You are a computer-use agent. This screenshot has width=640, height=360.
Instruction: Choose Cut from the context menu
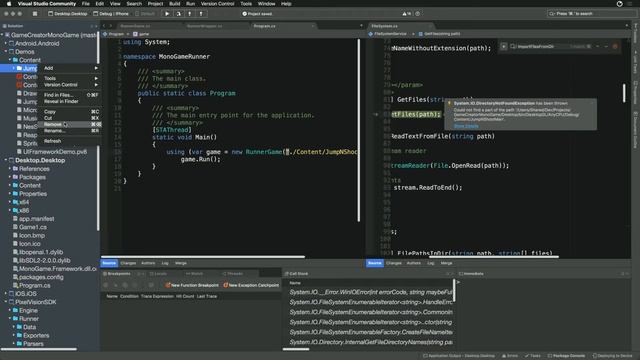(70, 118)
